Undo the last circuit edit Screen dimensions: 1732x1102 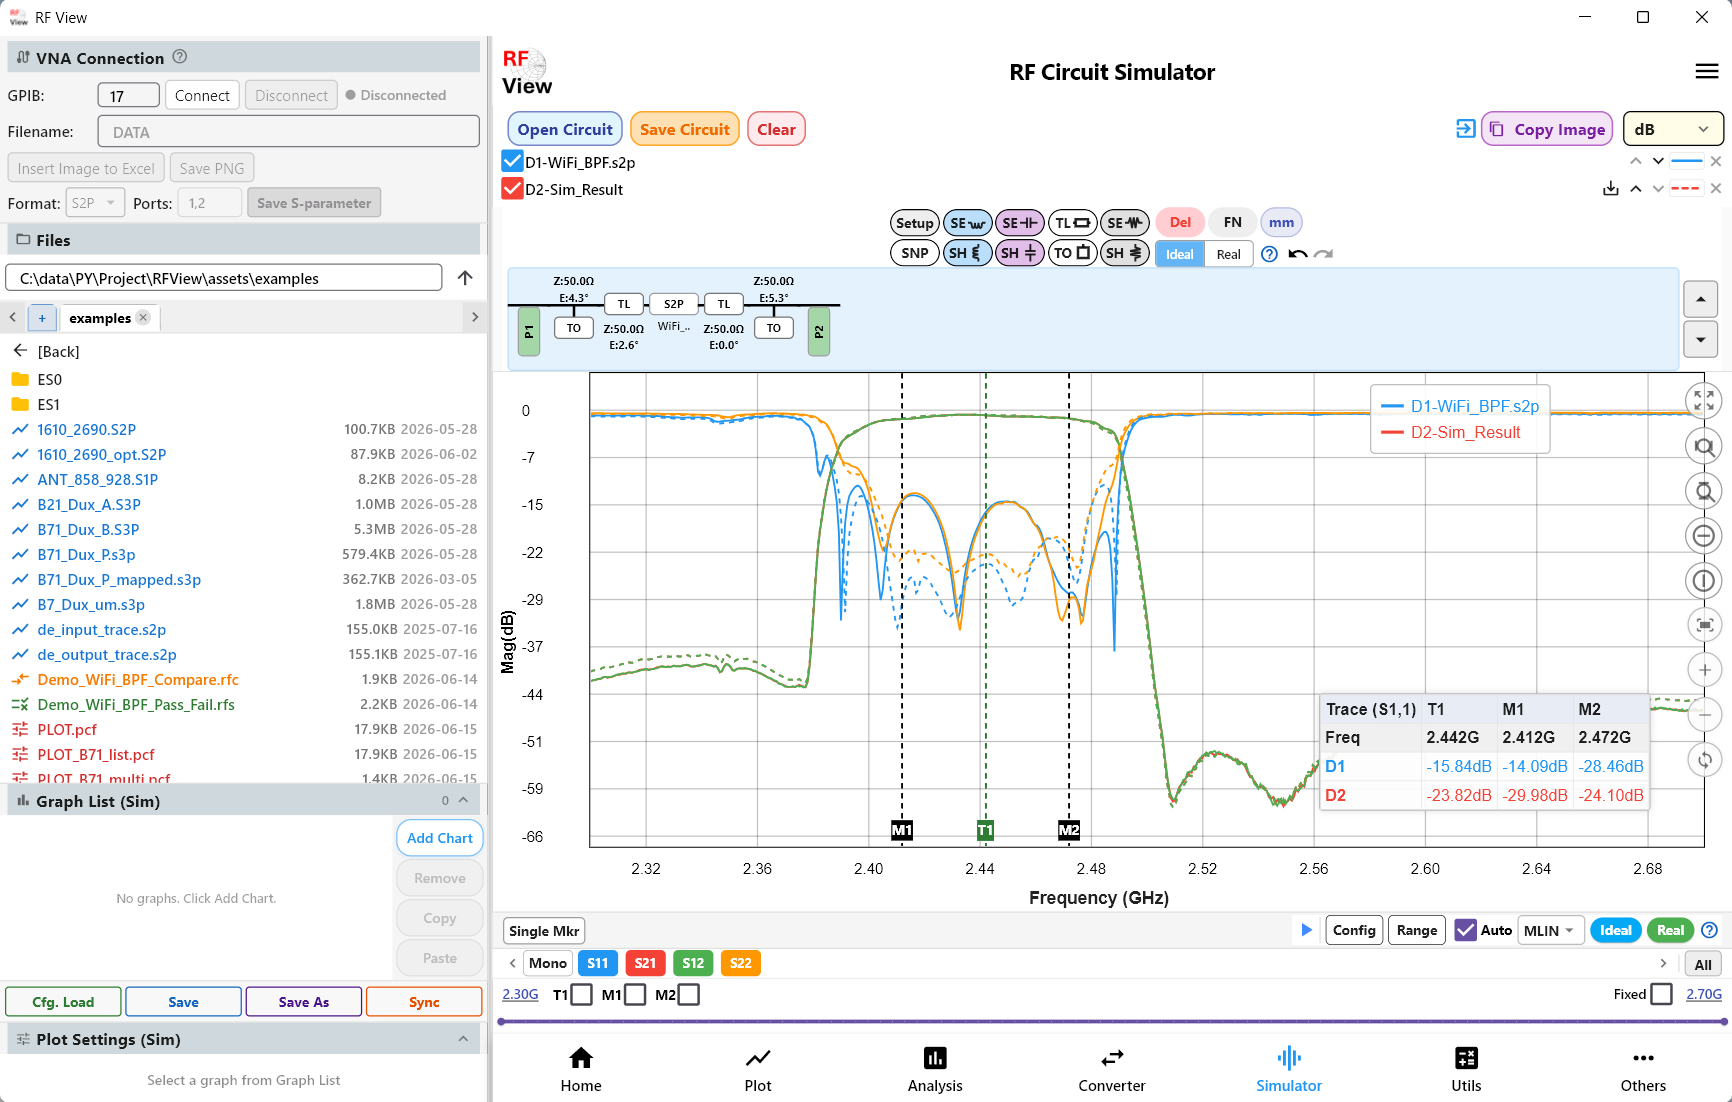1297,254
